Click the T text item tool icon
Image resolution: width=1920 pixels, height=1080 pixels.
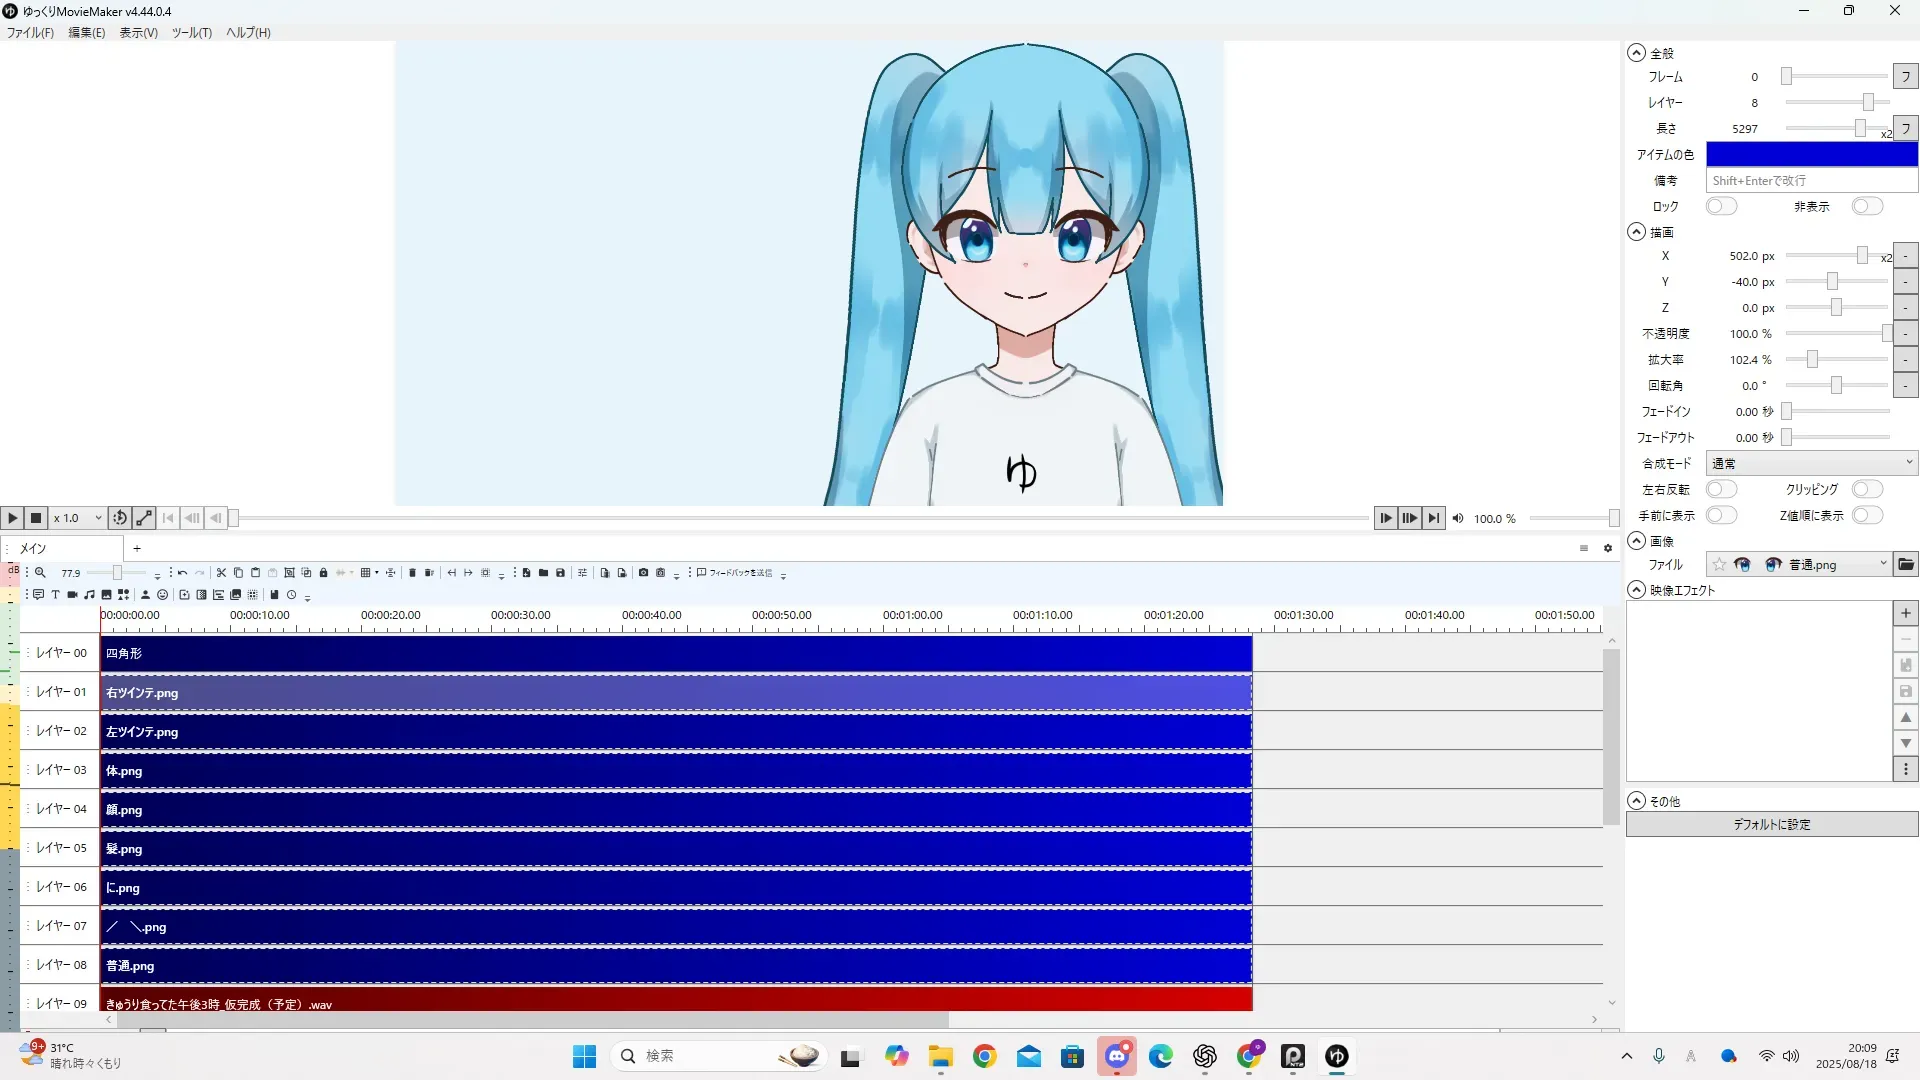pyautogui.click(x=55, y=595)
